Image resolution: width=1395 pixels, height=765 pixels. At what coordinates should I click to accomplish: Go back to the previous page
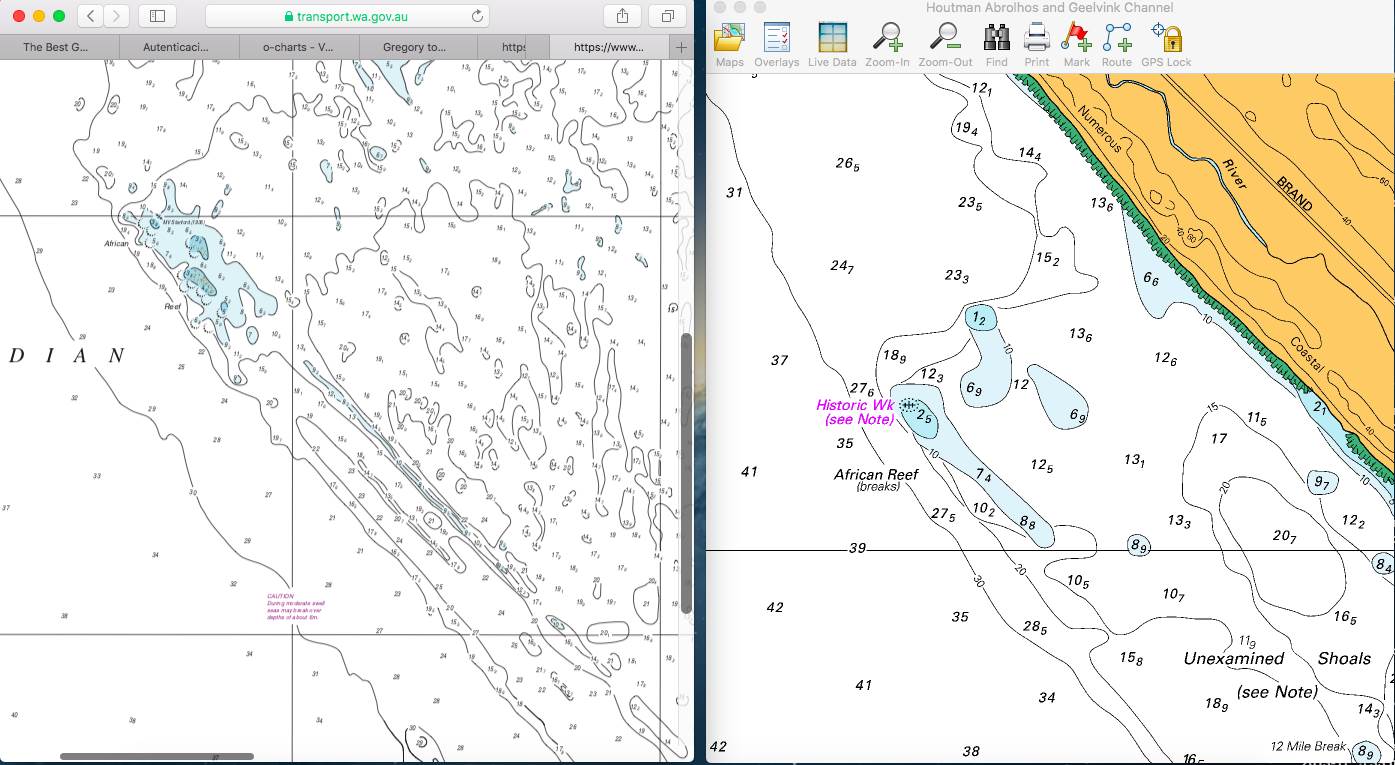click(91, 16)
